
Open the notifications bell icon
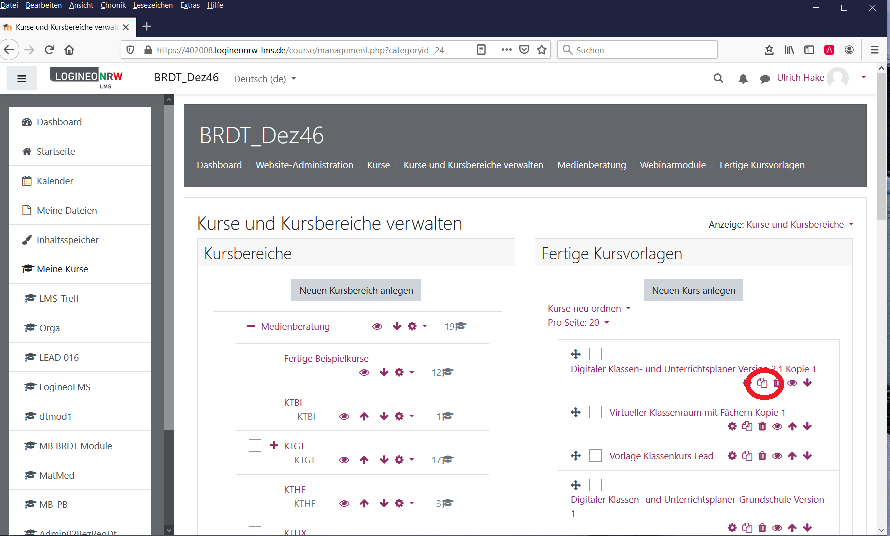click(742, 78)
